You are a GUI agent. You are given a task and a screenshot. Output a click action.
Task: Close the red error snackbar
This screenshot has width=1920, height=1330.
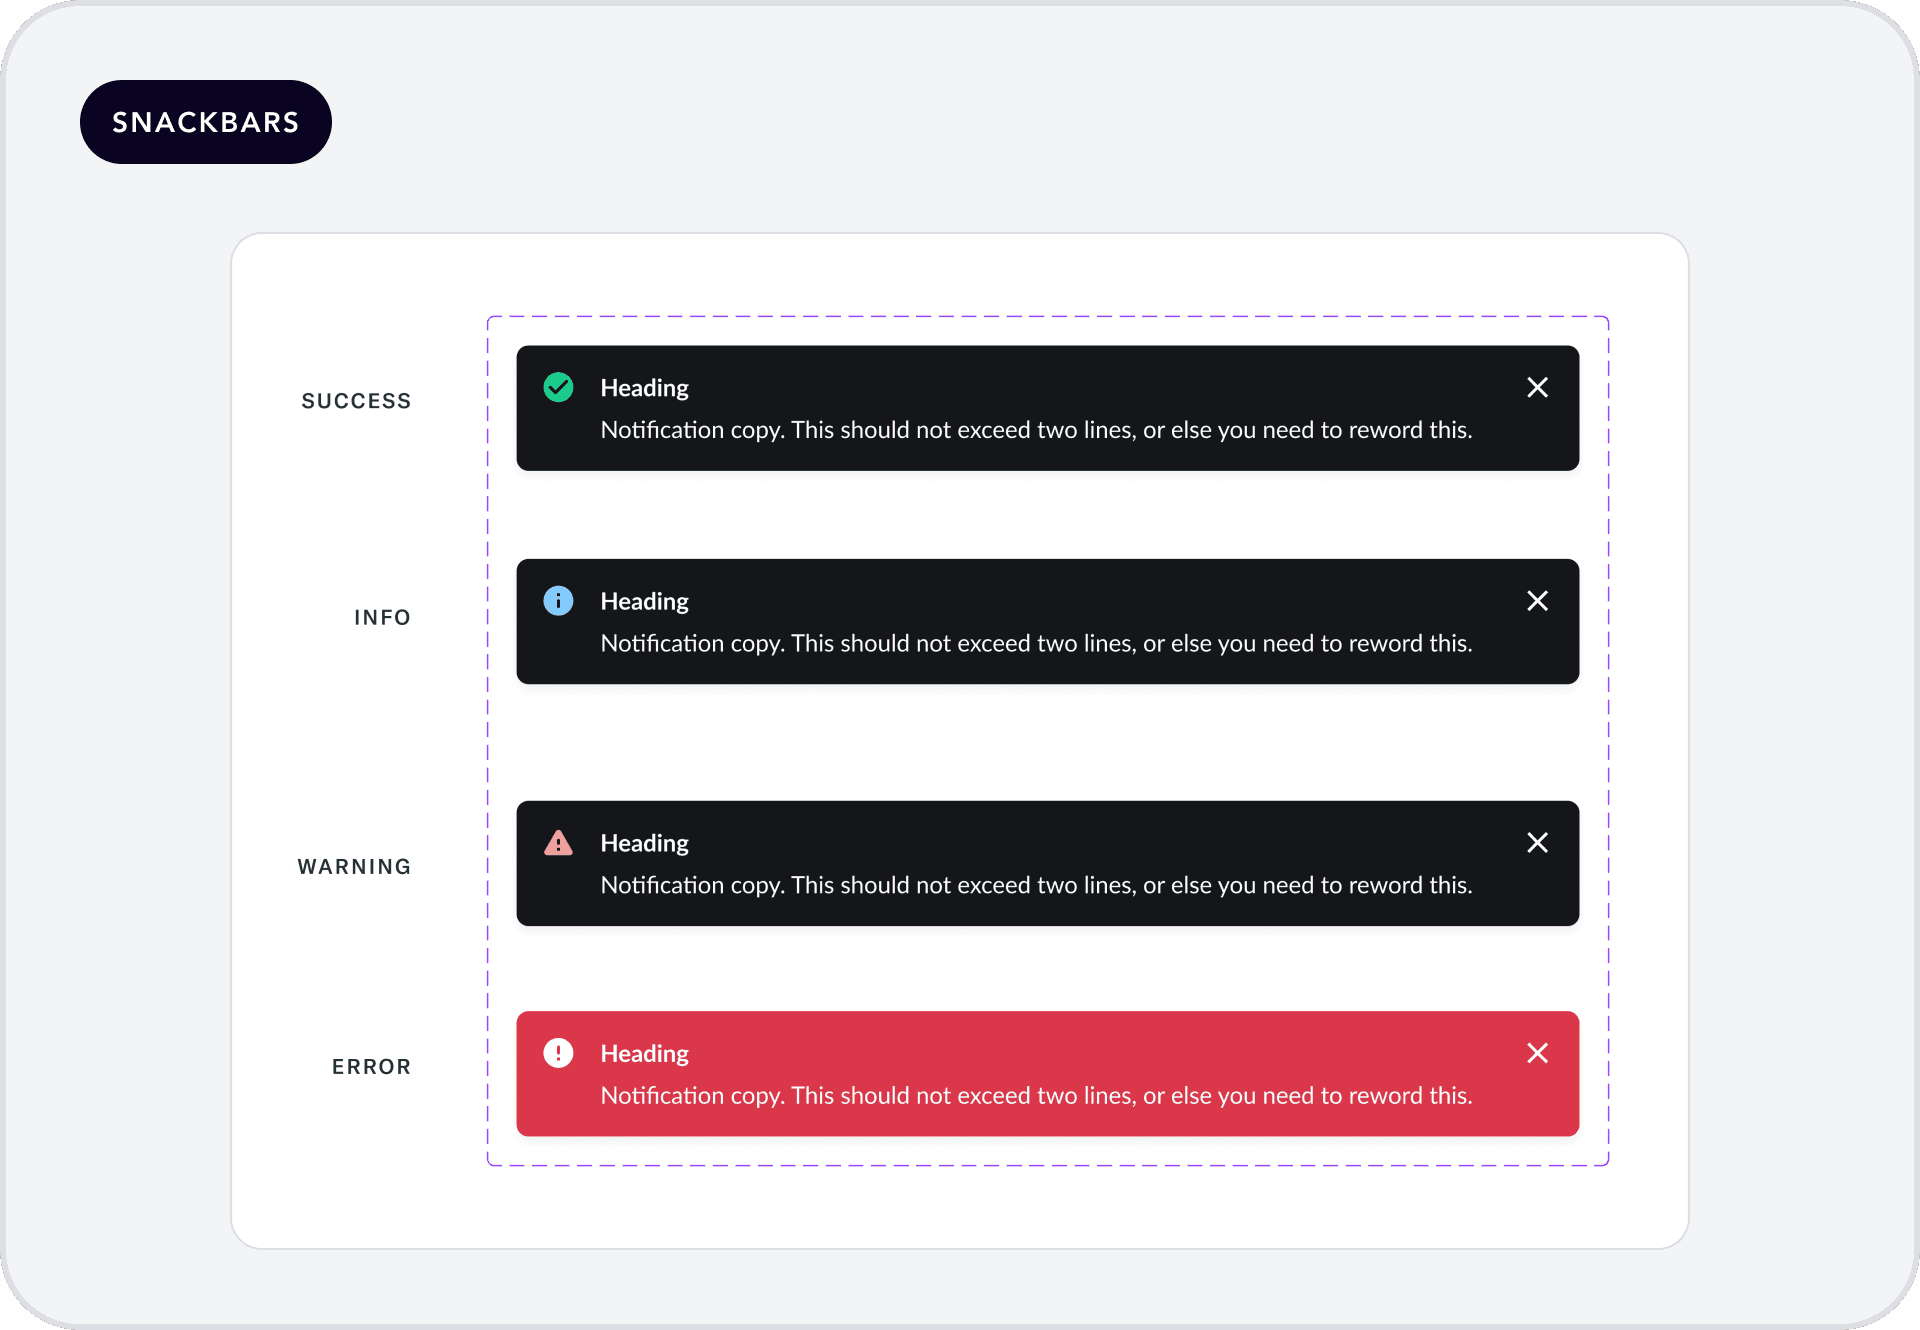coord(1538,1053)
